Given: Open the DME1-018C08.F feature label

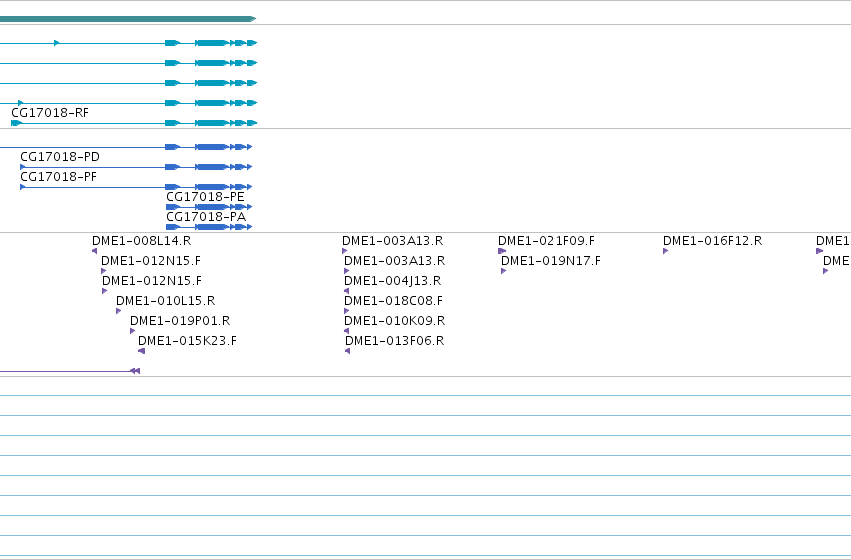Looking at the screenshot, I should [x=393, y=301].
